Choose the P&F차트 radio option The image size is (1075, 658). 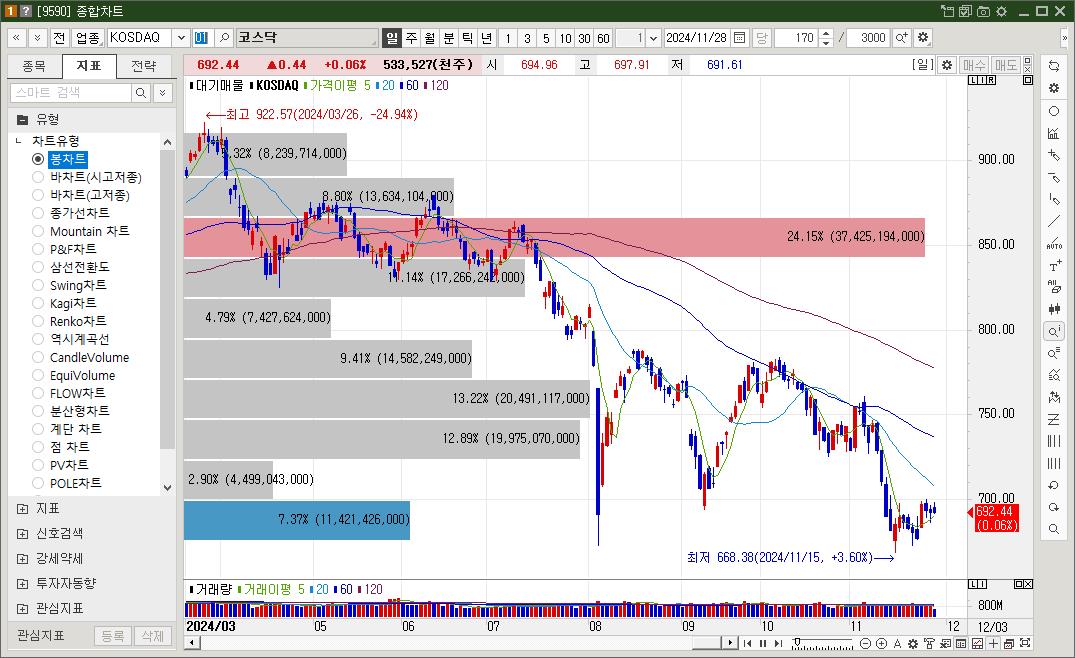[x=38, y=249]
